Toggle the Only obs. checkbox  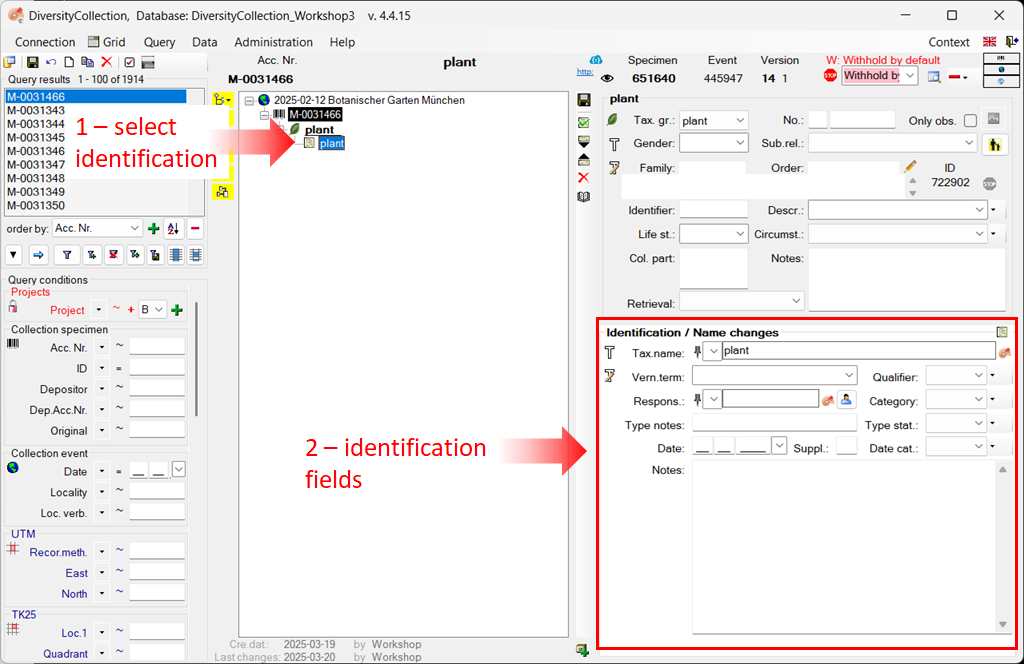[x=969, y=121]
